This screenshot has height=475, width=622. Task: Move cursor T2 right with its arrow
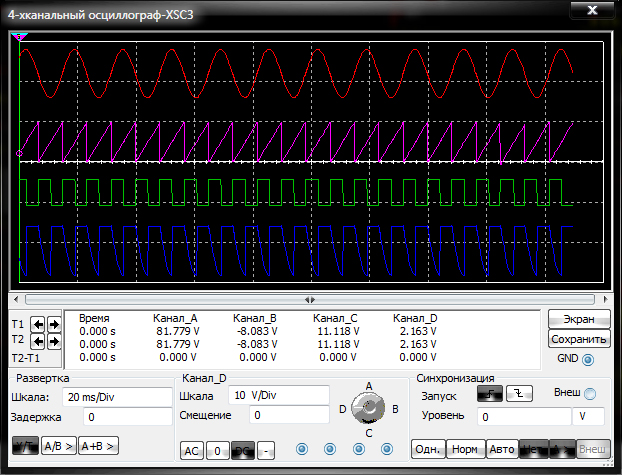coord(54,341)
